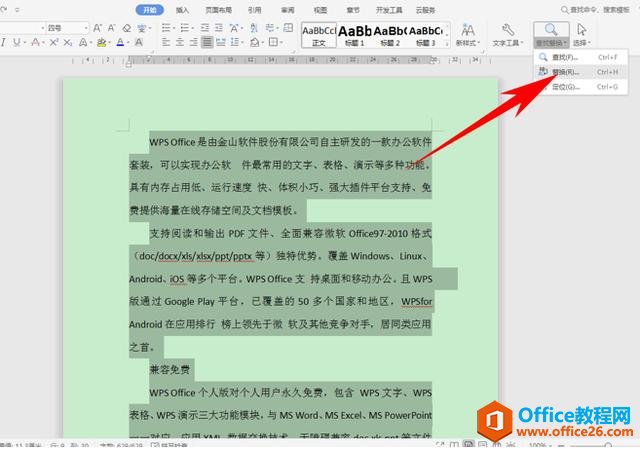Open the 章节 tab
This screenshot has height=449, width=640.
pyautogui.click(x=353, y=10)
